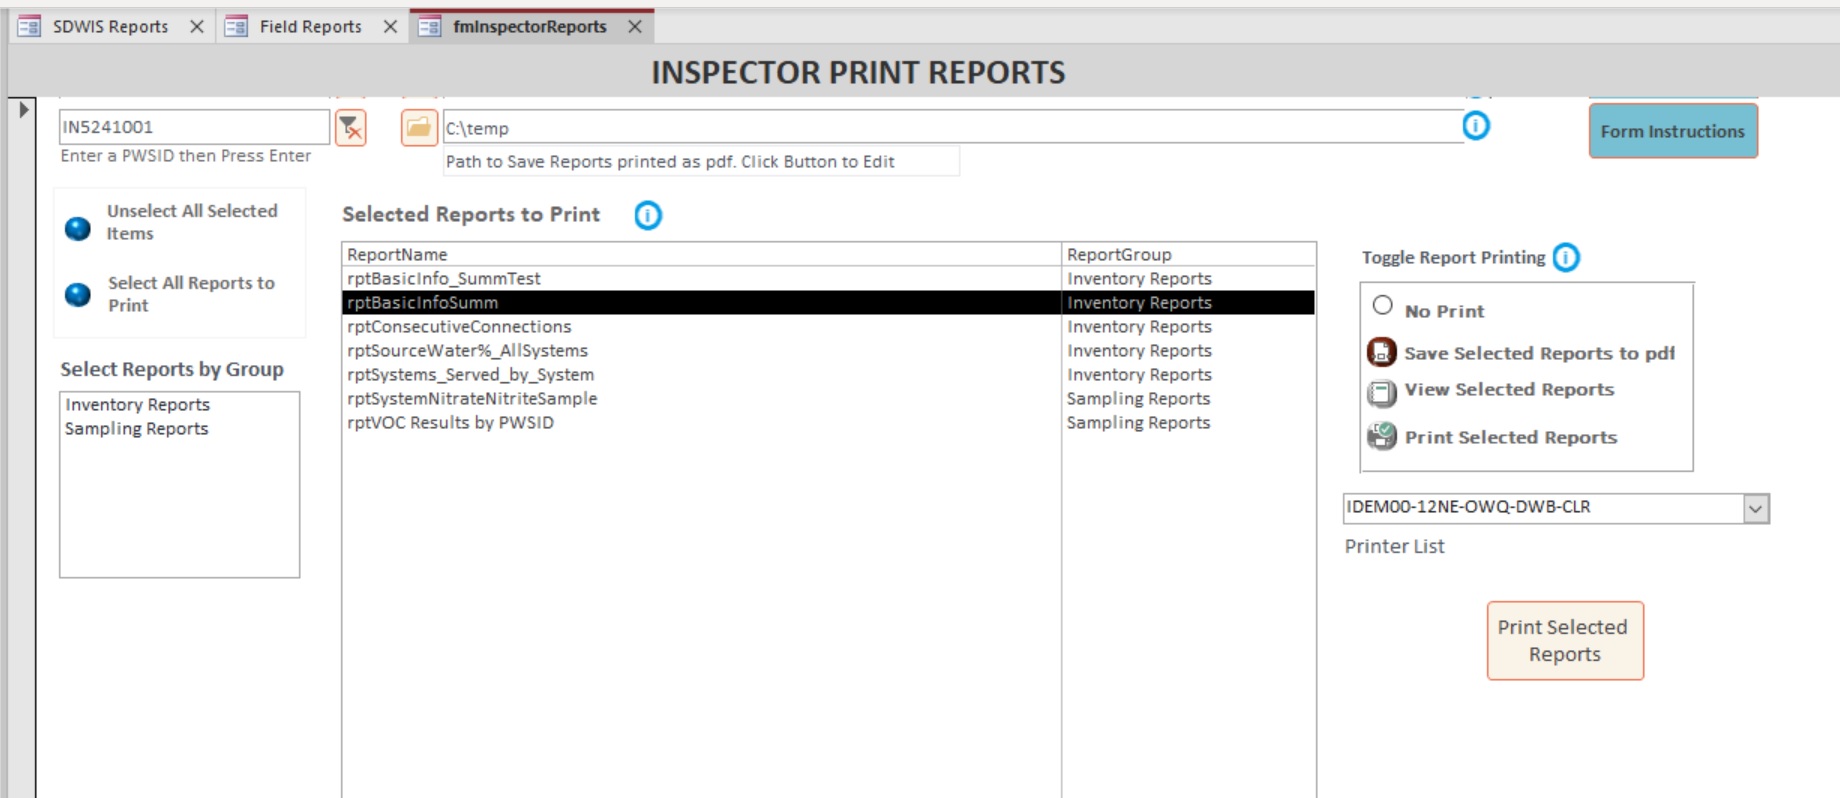This screenshot has height=798, width=1840.
Task: Select the rptSourceWater%_AllSystems report row
Action: tap(829, 350)
